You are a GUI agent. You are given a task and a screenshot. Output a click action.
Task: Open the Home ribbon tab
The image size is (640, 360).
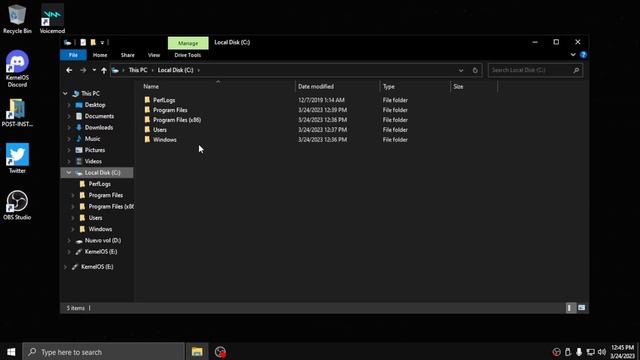[100, 55]
